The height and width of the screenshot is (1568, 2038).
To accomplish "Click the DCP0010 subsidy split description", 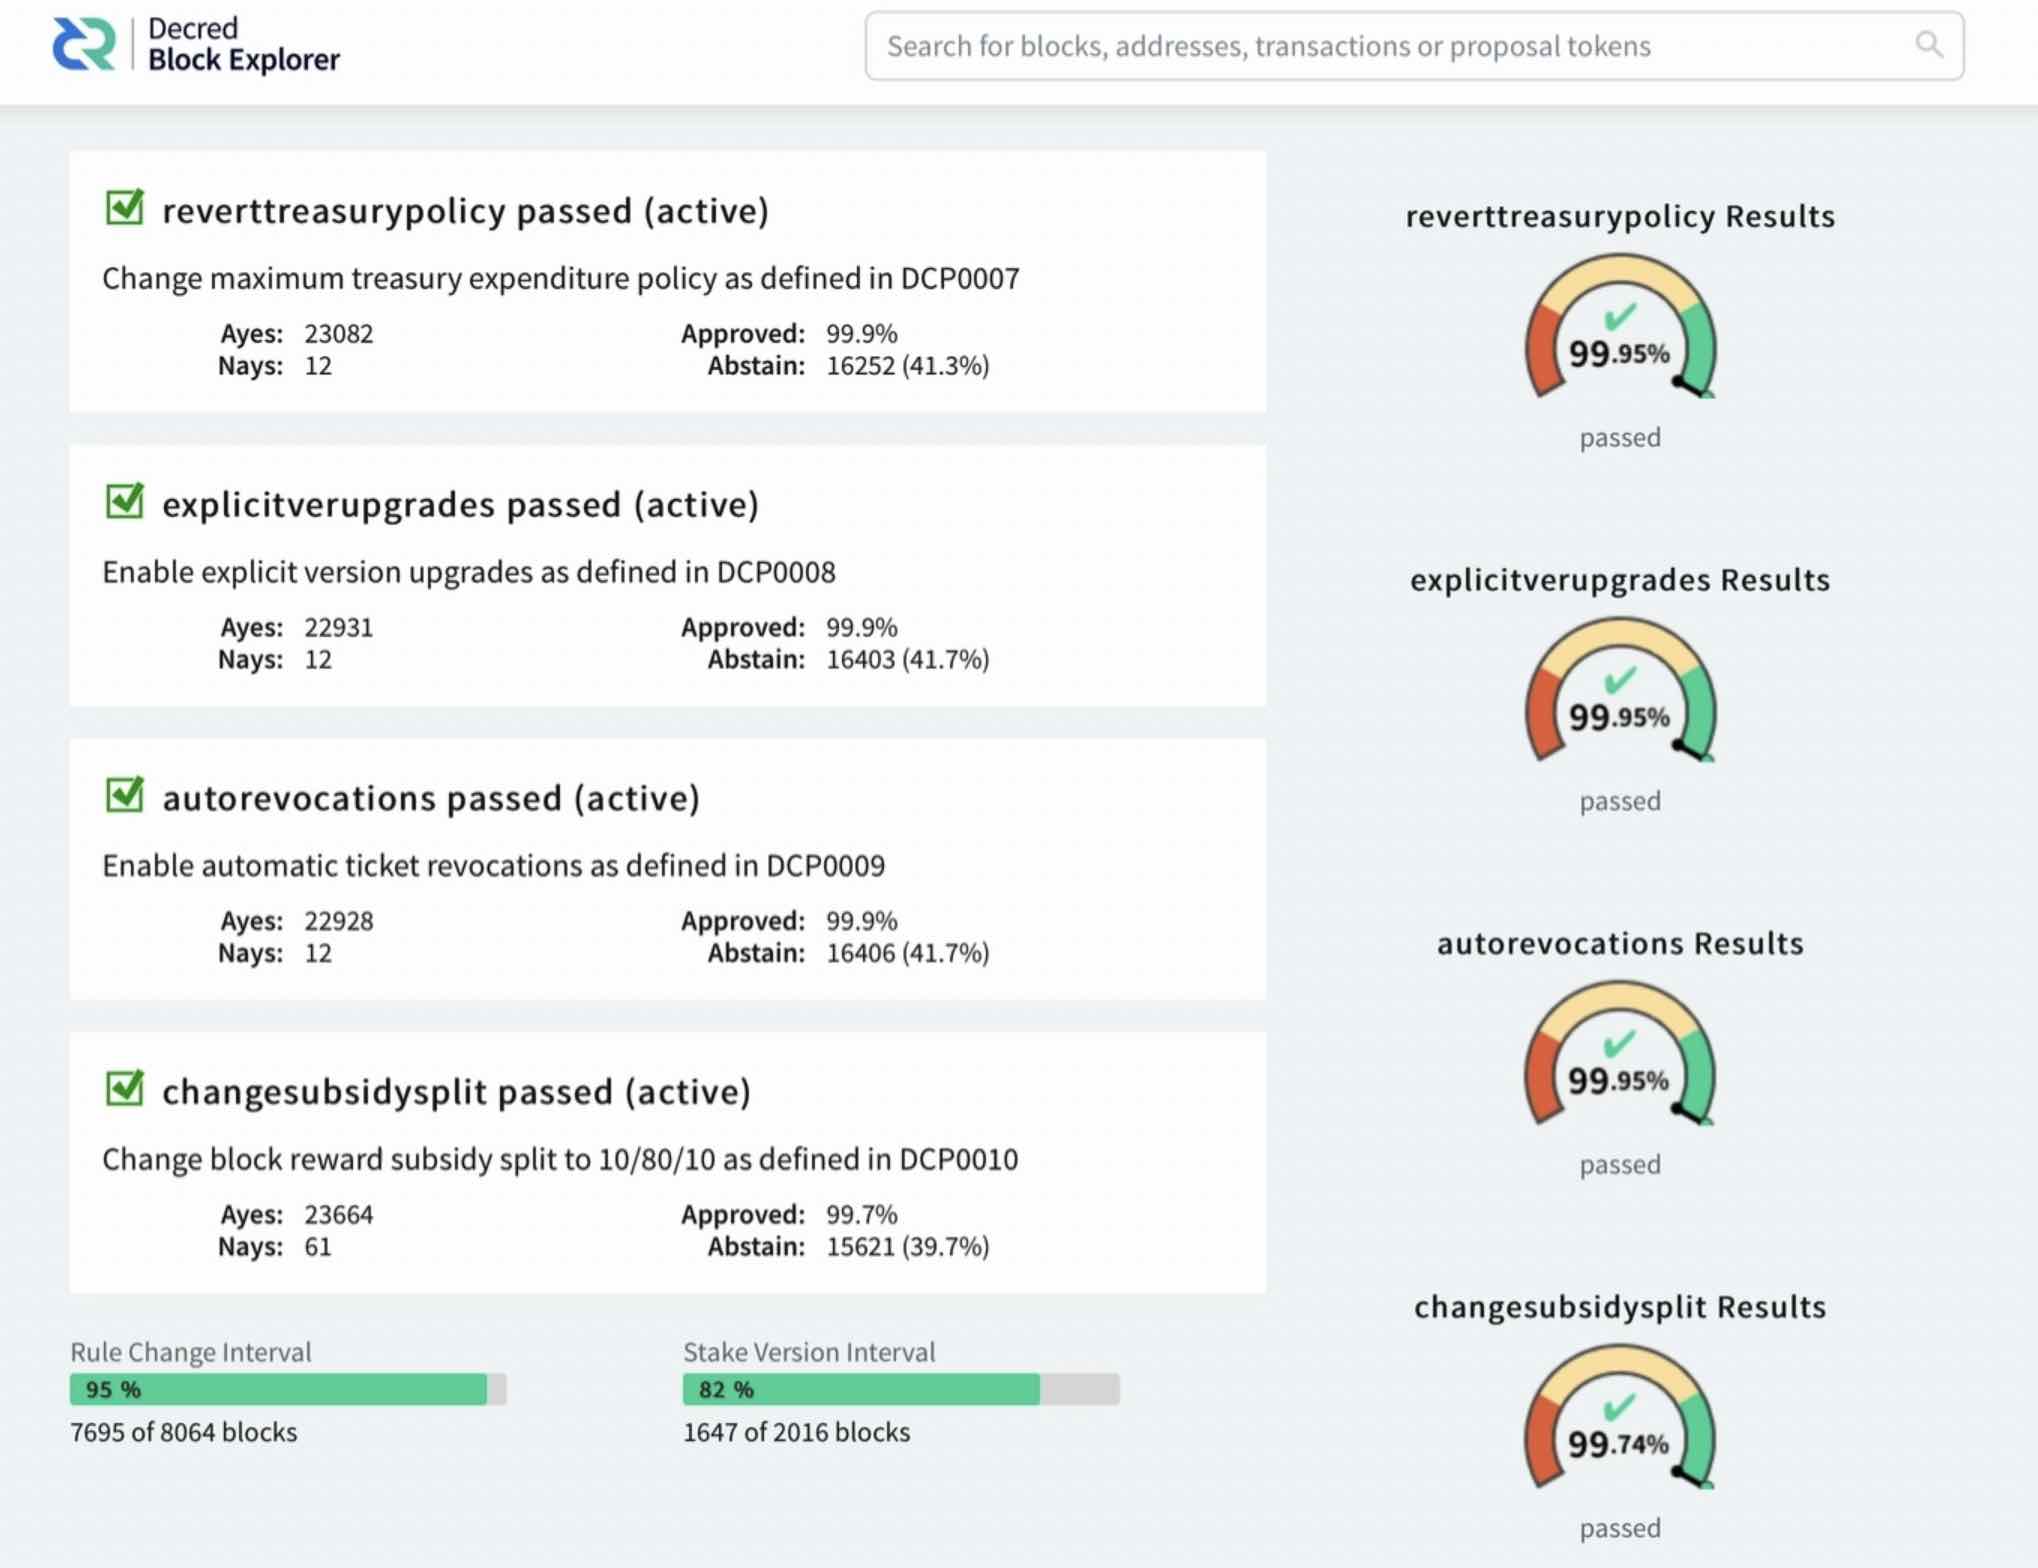I will click(x=560, y=1159).
